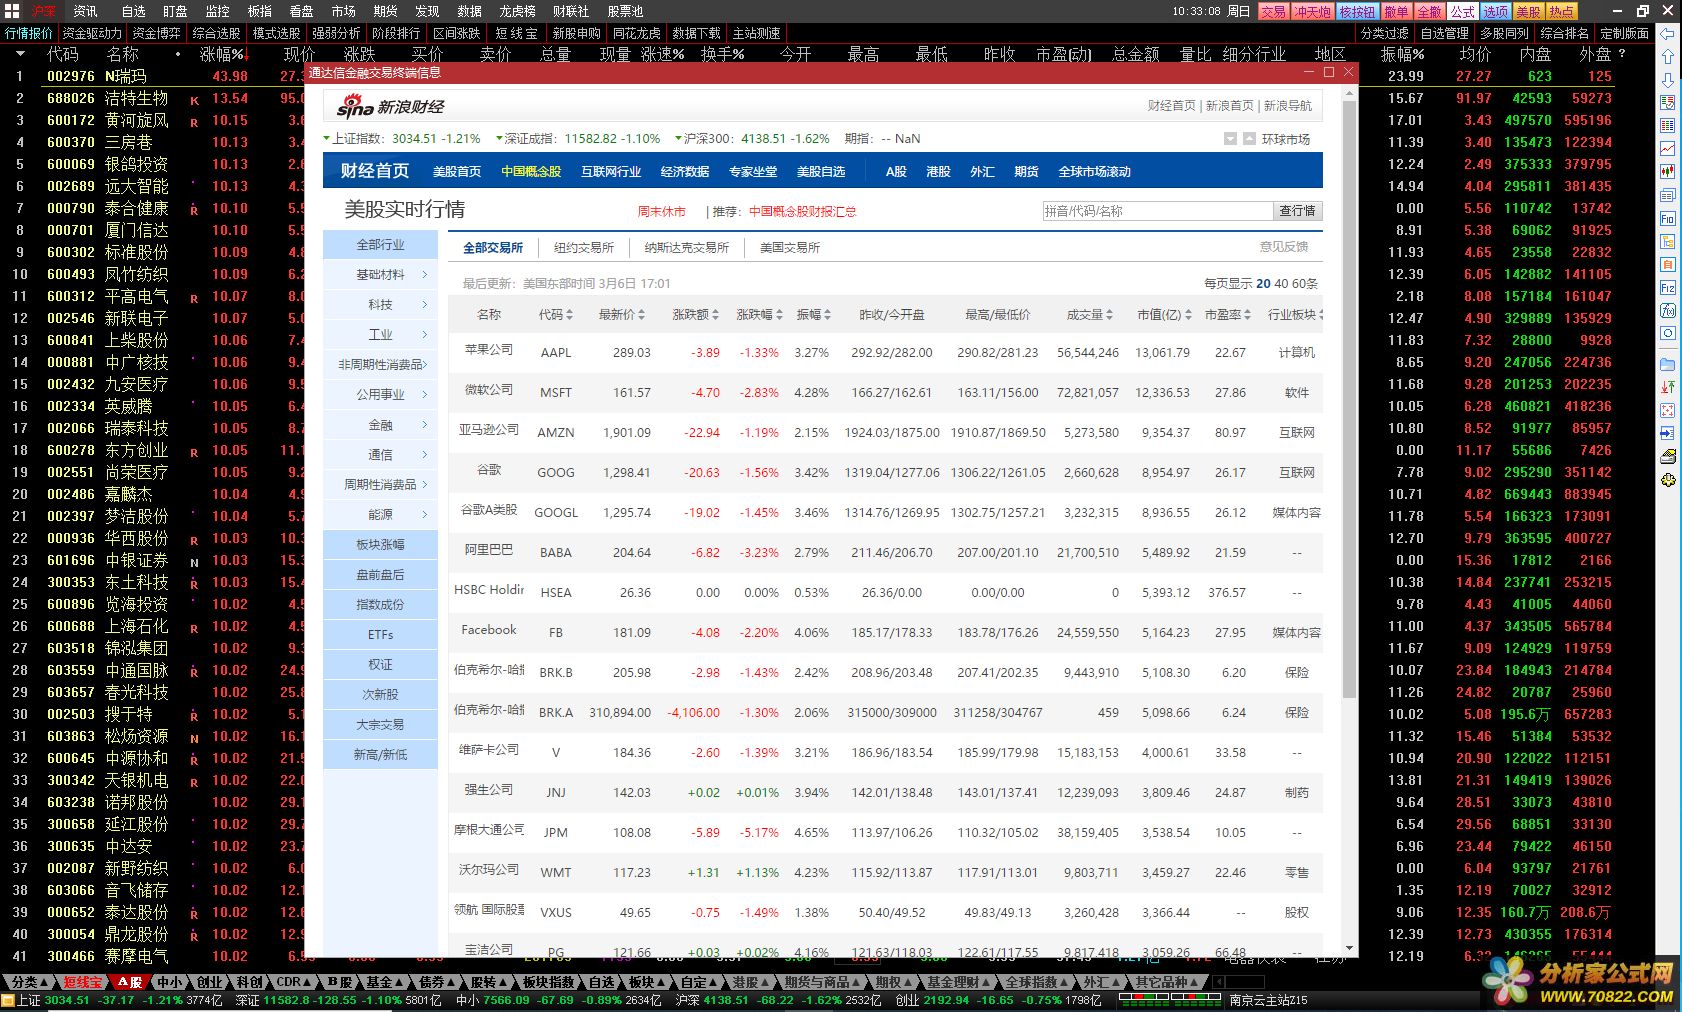This screenshot has height=1012, width=1682.
Task: Click the 拼音/代码/名称 search field
Action: pyautogui.click(x=1157, y=211)
